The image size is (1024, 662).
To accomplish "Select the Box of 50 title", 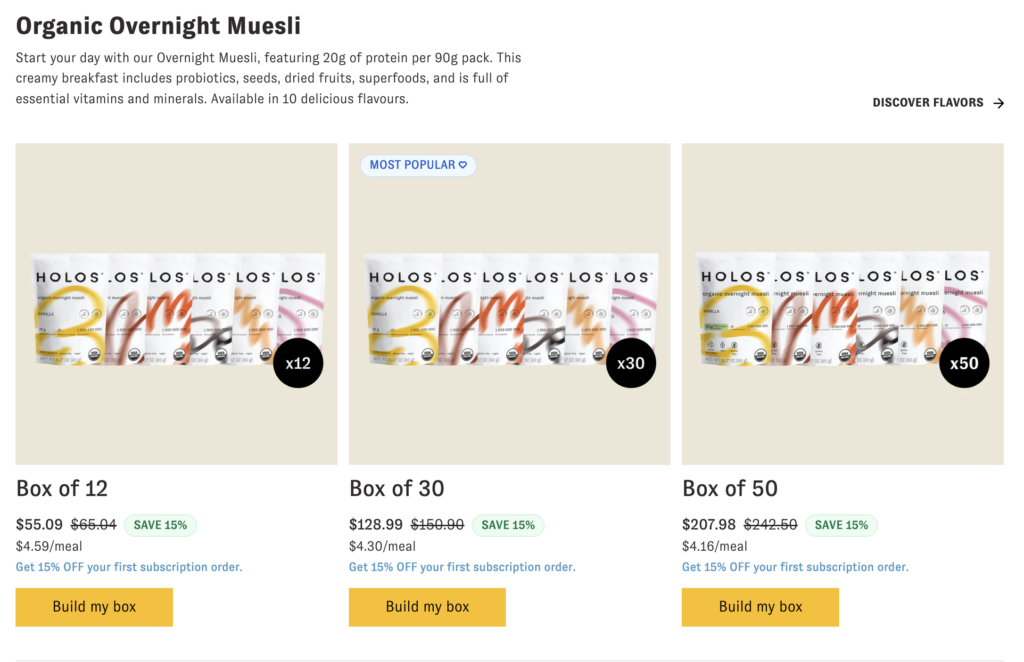I will click(730, 489).
